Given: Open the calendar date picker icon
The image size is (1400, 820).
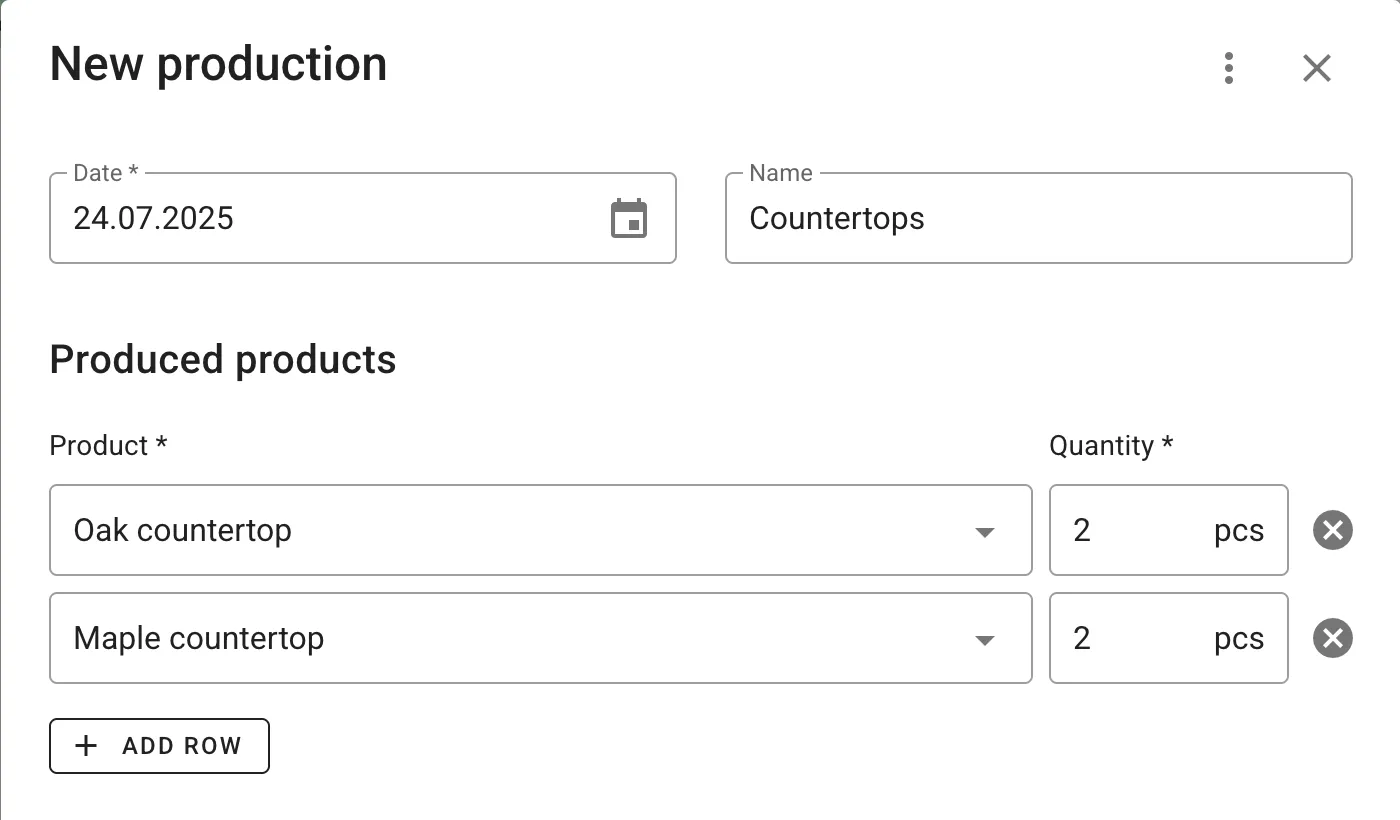Looking at the screenshot, I should click(x=629, y=219).
